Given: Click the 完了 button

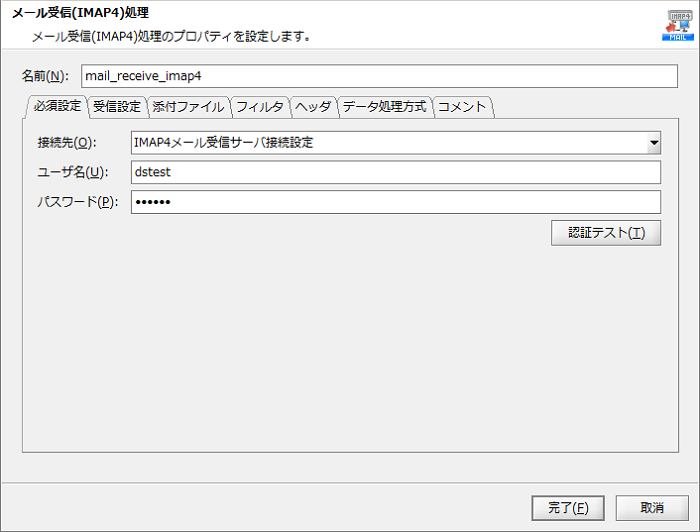Looking at the screenshot, I should (x=568, y=508).
